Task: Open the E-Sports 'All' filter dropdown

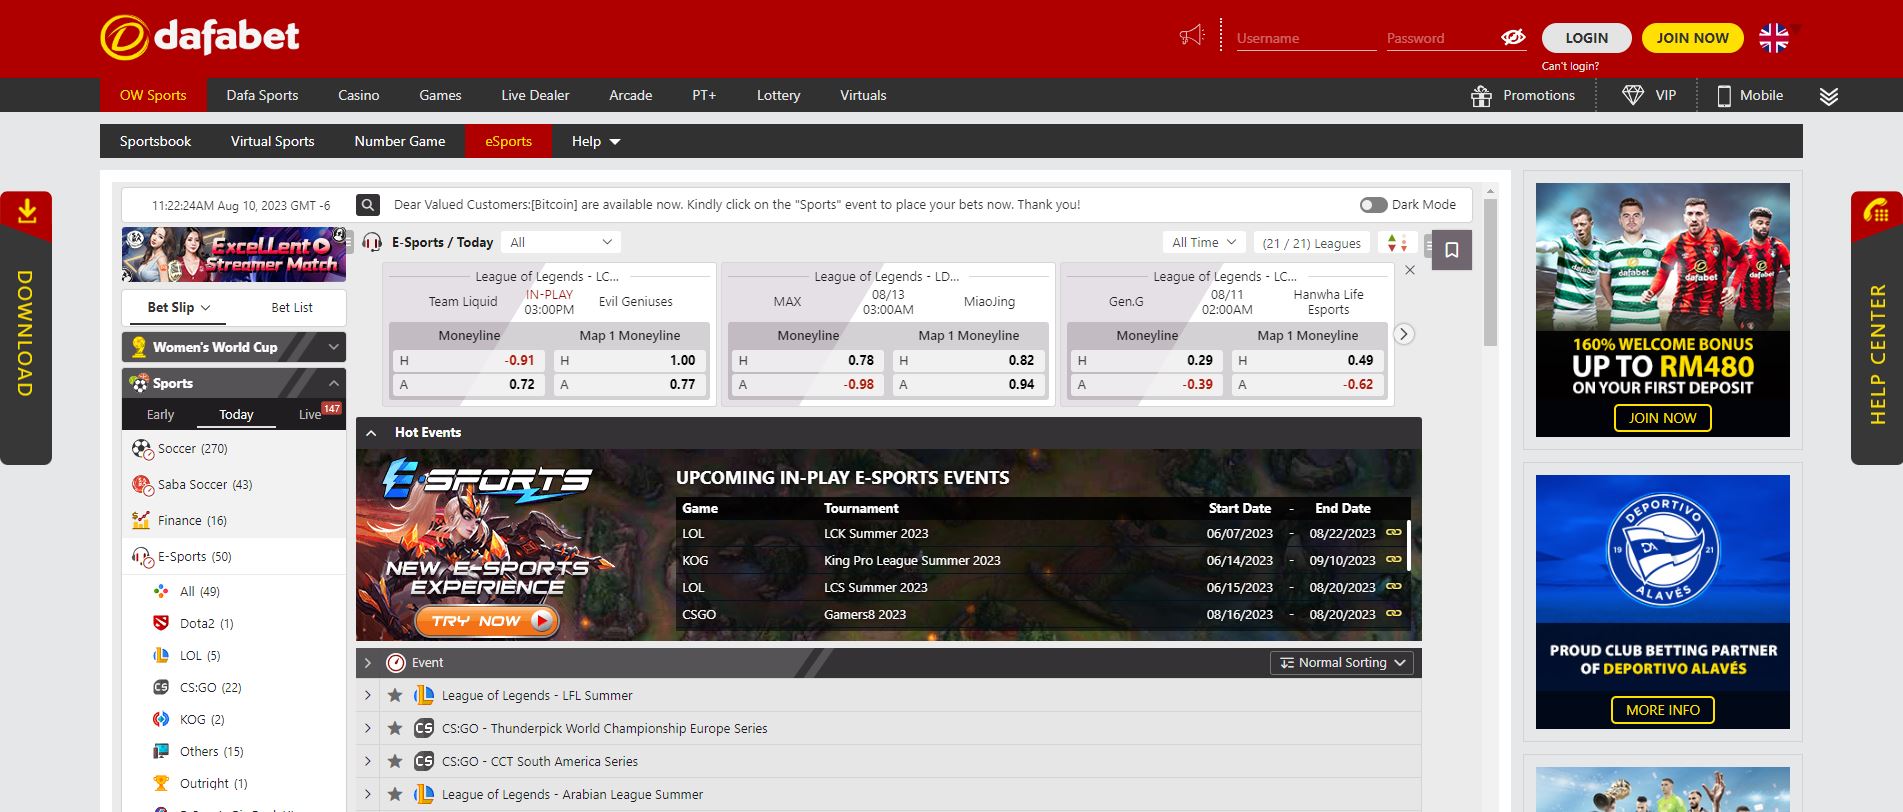Action: (561, 242)
